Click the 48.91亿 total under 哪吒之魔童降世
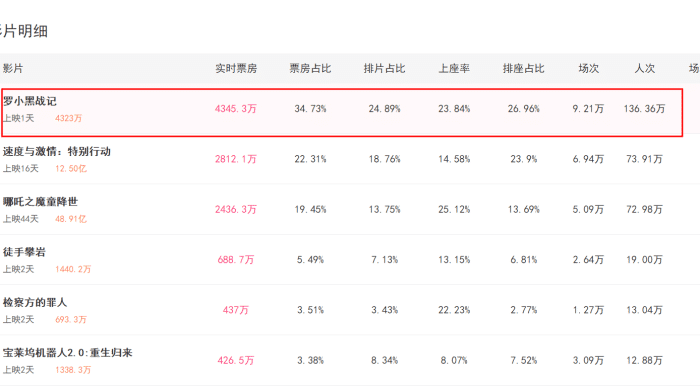The width and height of the screenshot is (700, 387). pos(71,219)
